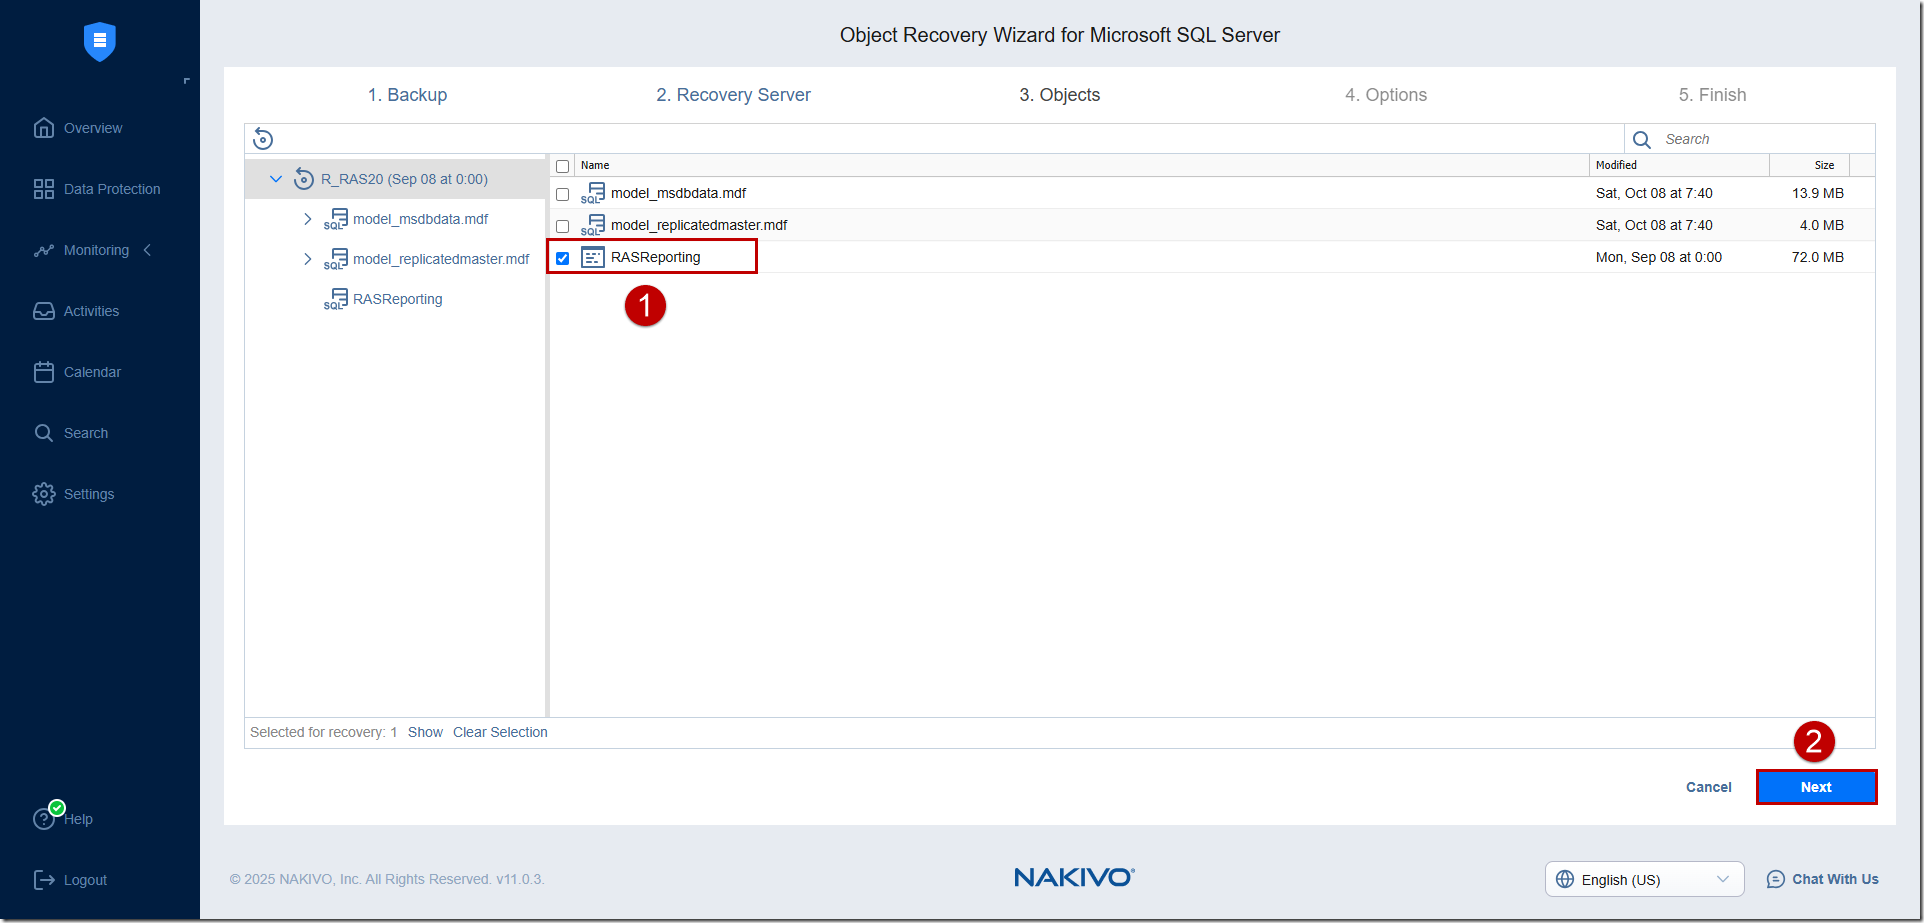Check the model_replicatedmaster.mdf checkbox
The height and width of the screenshot is (923, 1924).
[563, 226]
